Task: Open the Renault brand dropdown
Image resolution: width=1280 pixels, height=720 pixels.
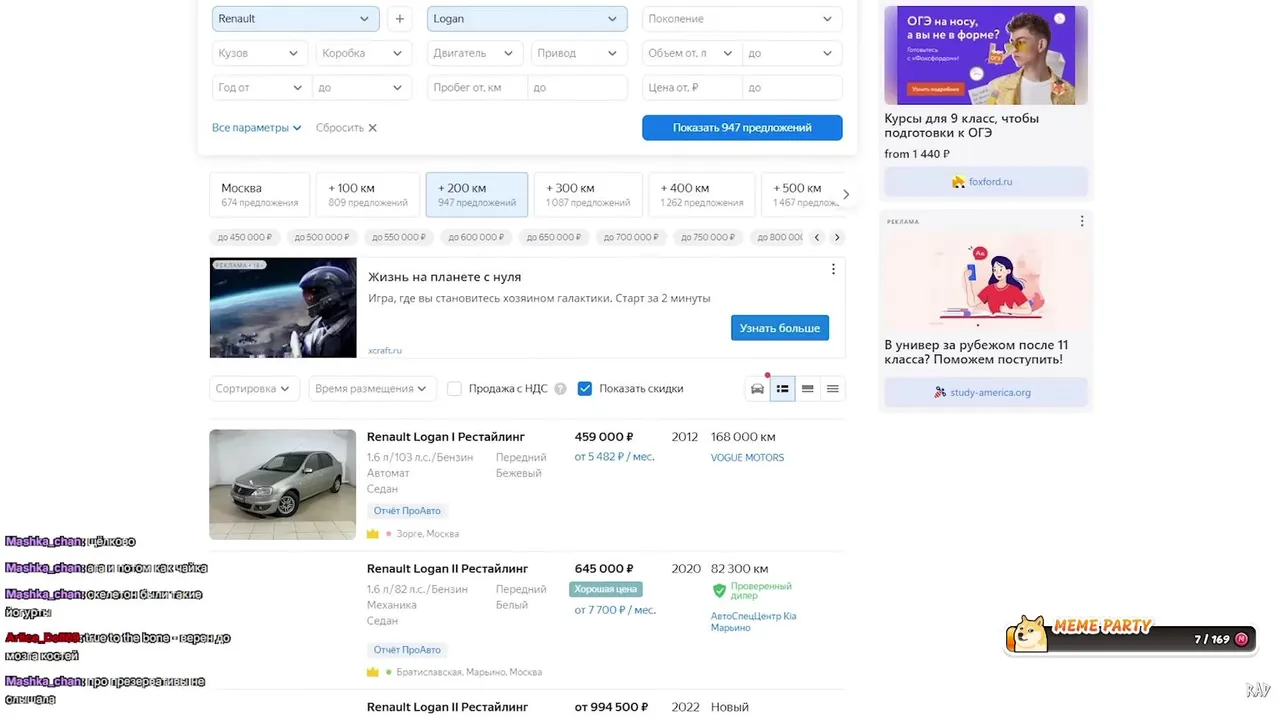Action: pos(295,19)
